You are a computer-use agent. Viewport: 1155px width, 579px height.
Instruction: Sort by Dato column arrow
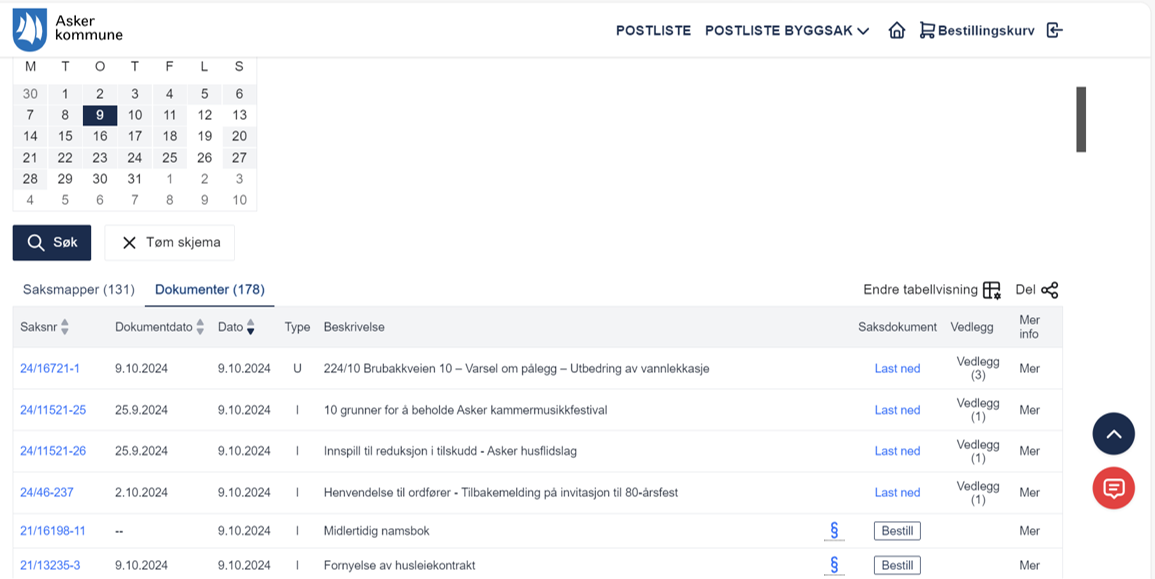[251, 327]
